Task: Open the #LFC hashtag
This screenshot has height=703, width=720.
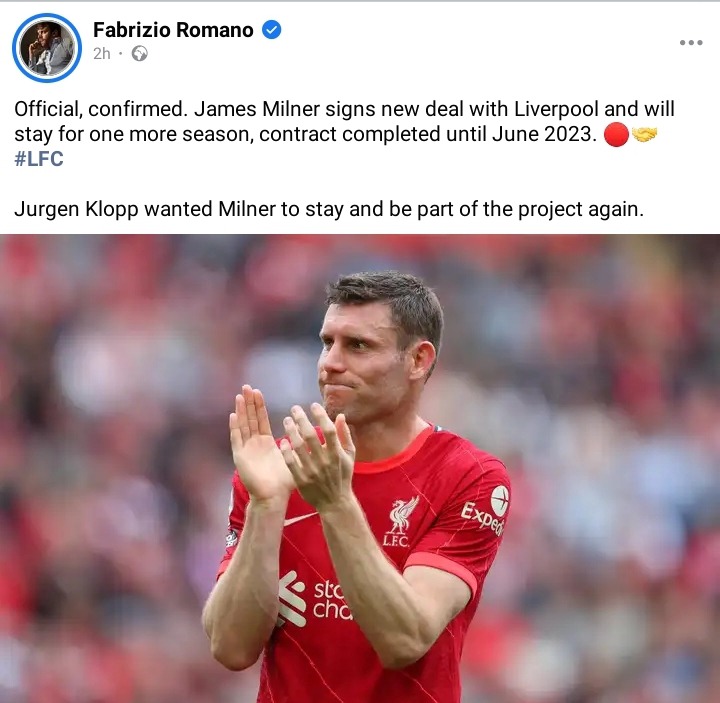Action: pos(39,159)
